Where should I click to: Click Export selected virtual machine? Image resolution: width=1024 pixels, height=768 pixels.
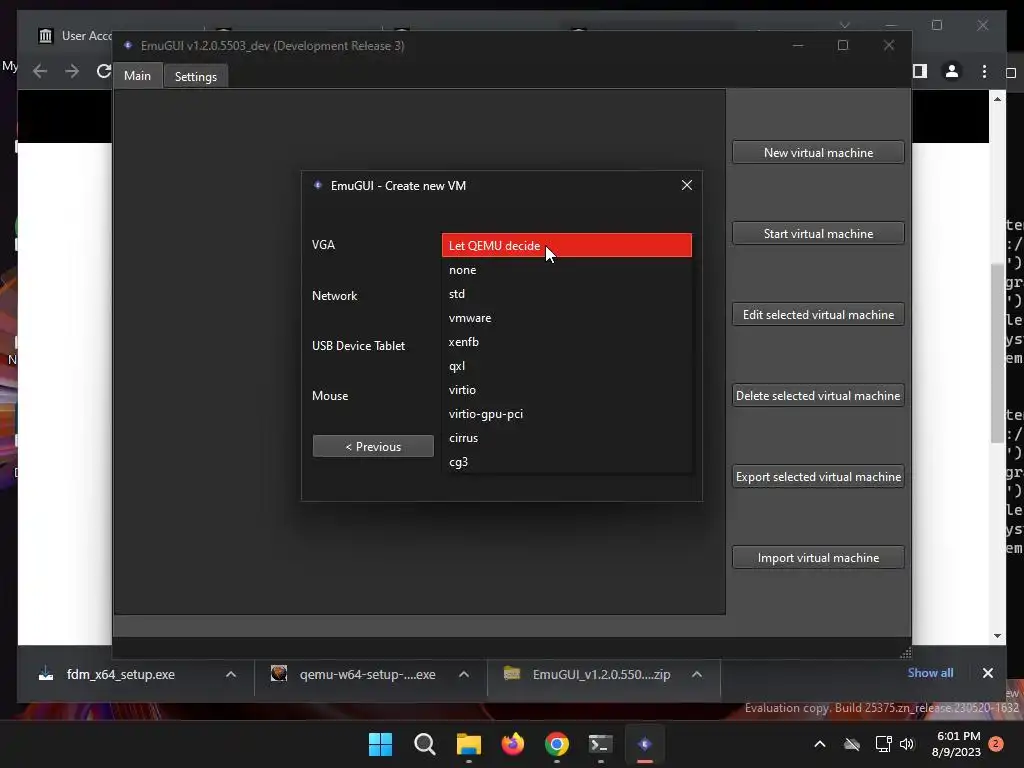click(x=818, y=476)
